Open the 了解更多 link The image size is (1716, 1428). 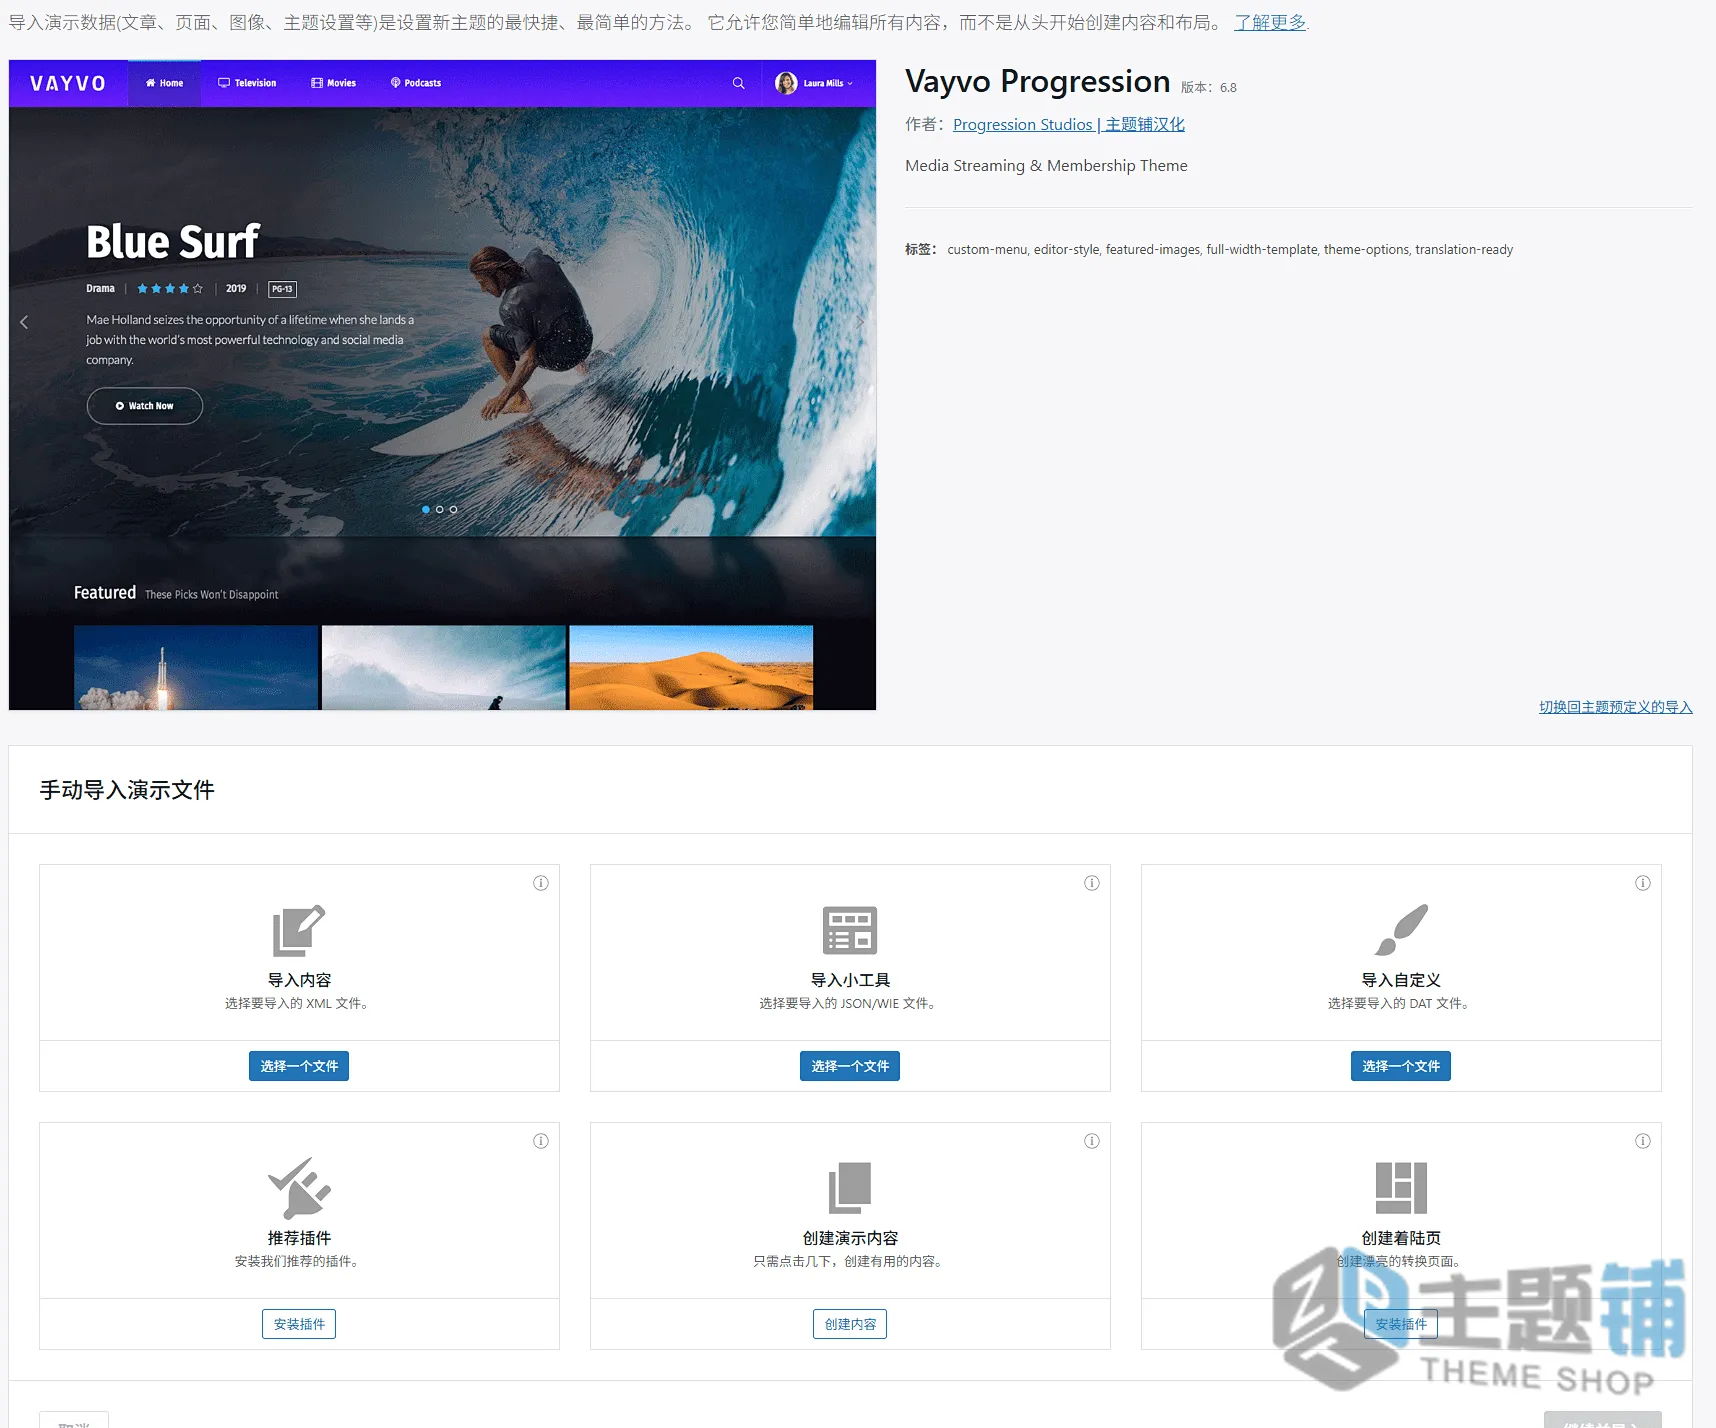[1270, 22]
